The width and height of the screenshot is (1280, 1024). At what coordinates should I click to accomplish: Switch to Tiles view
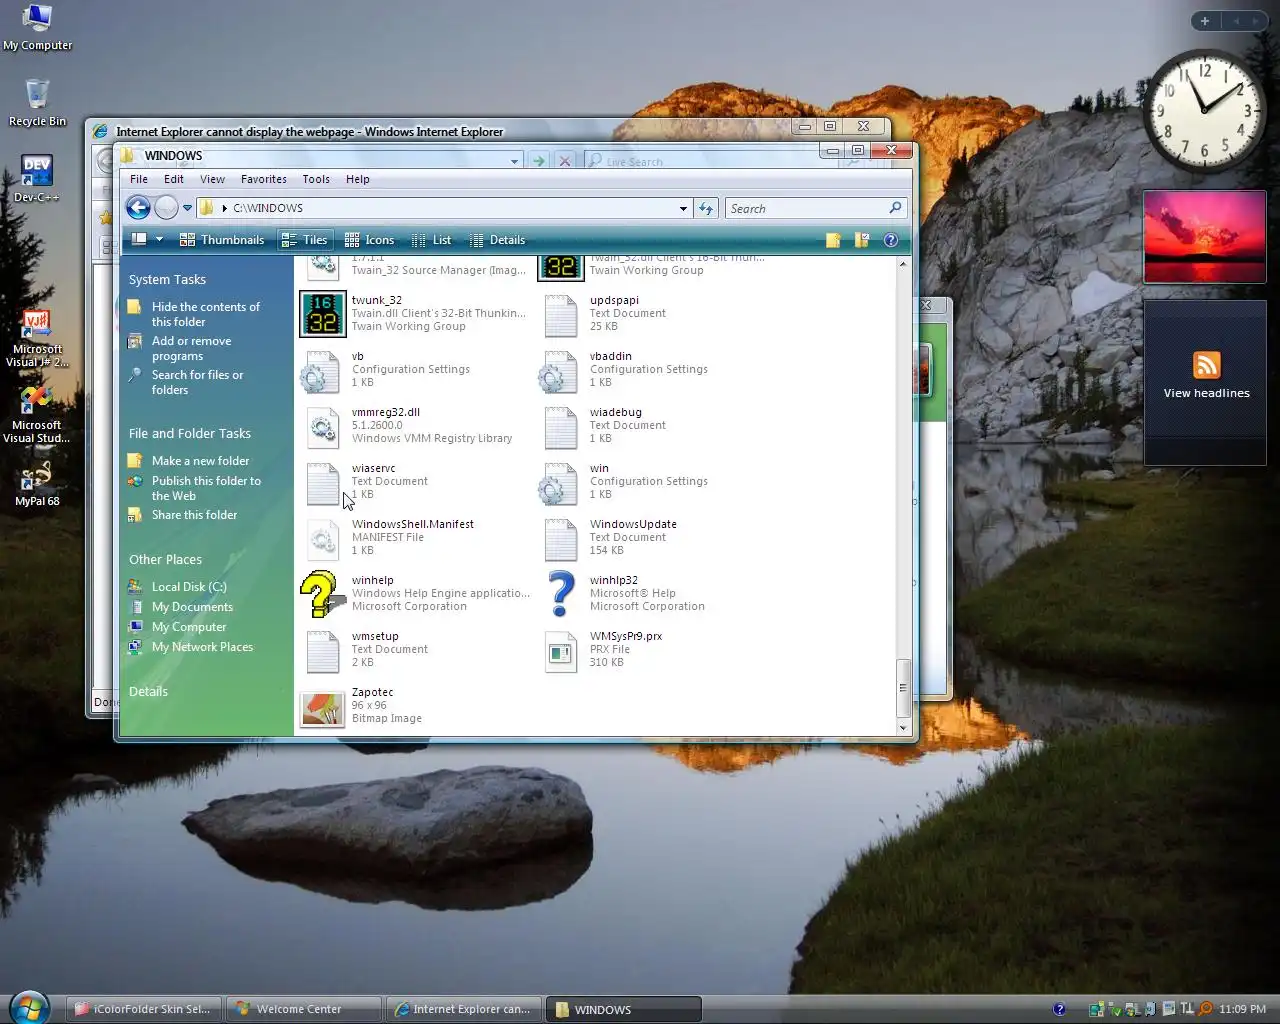point(305,240)
